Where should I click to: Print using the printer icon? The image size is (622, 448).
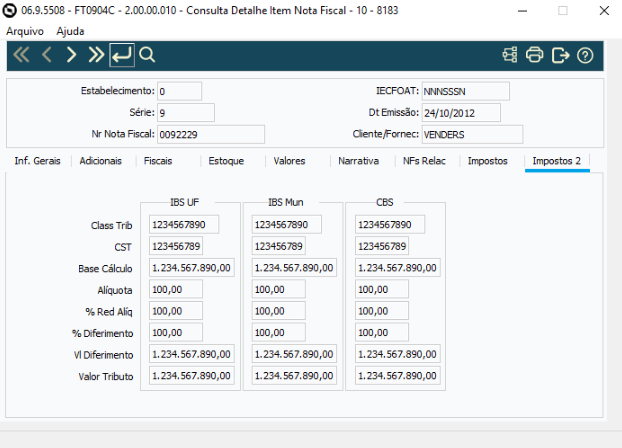534,55
